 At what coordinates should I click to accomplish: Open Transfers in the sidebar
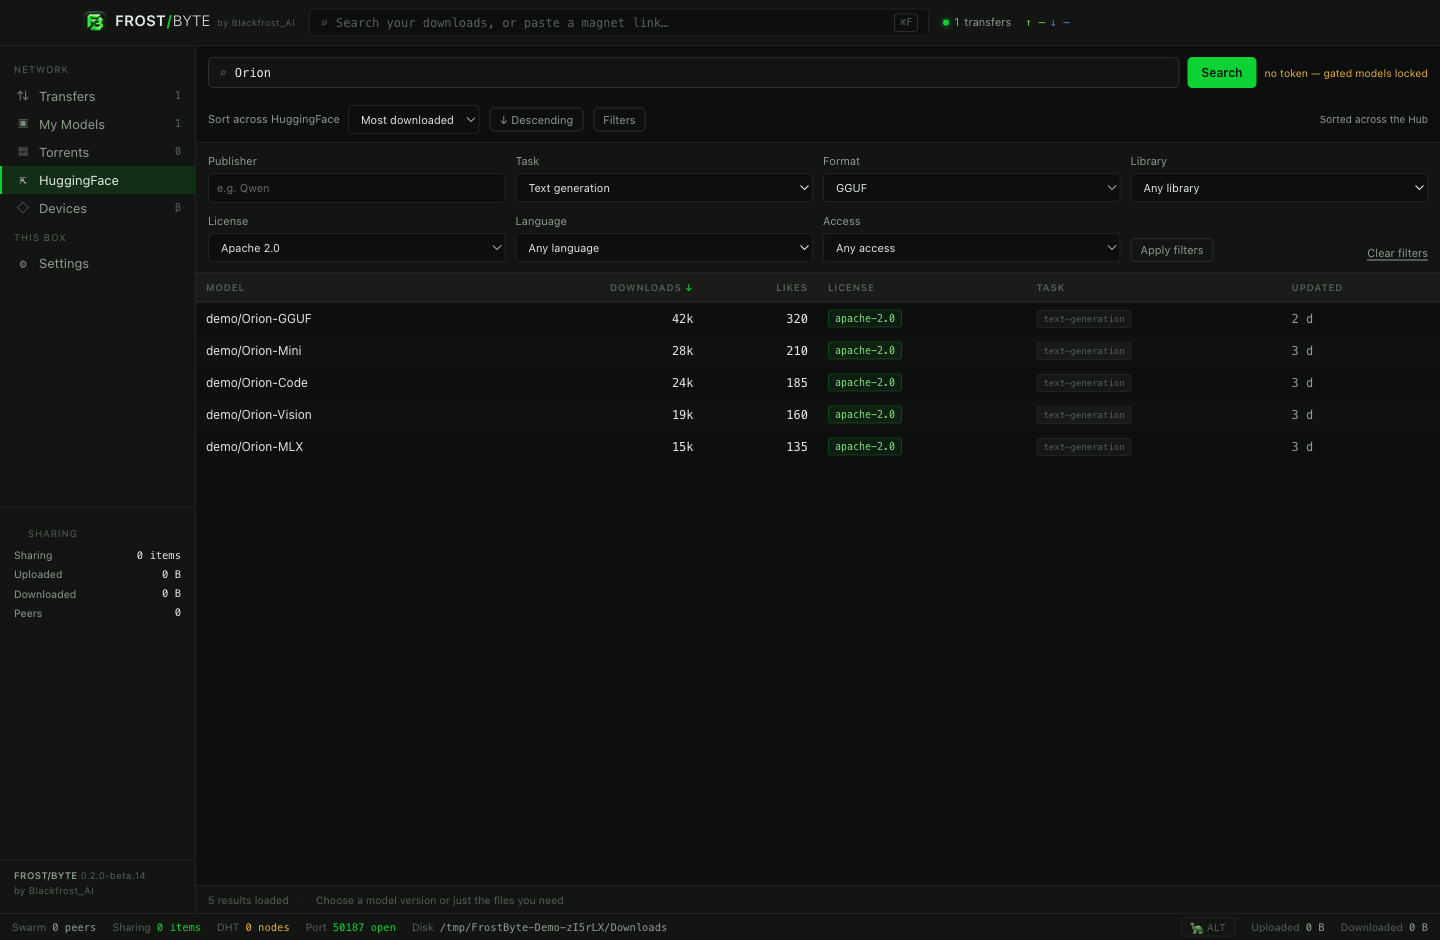point(98,96)
